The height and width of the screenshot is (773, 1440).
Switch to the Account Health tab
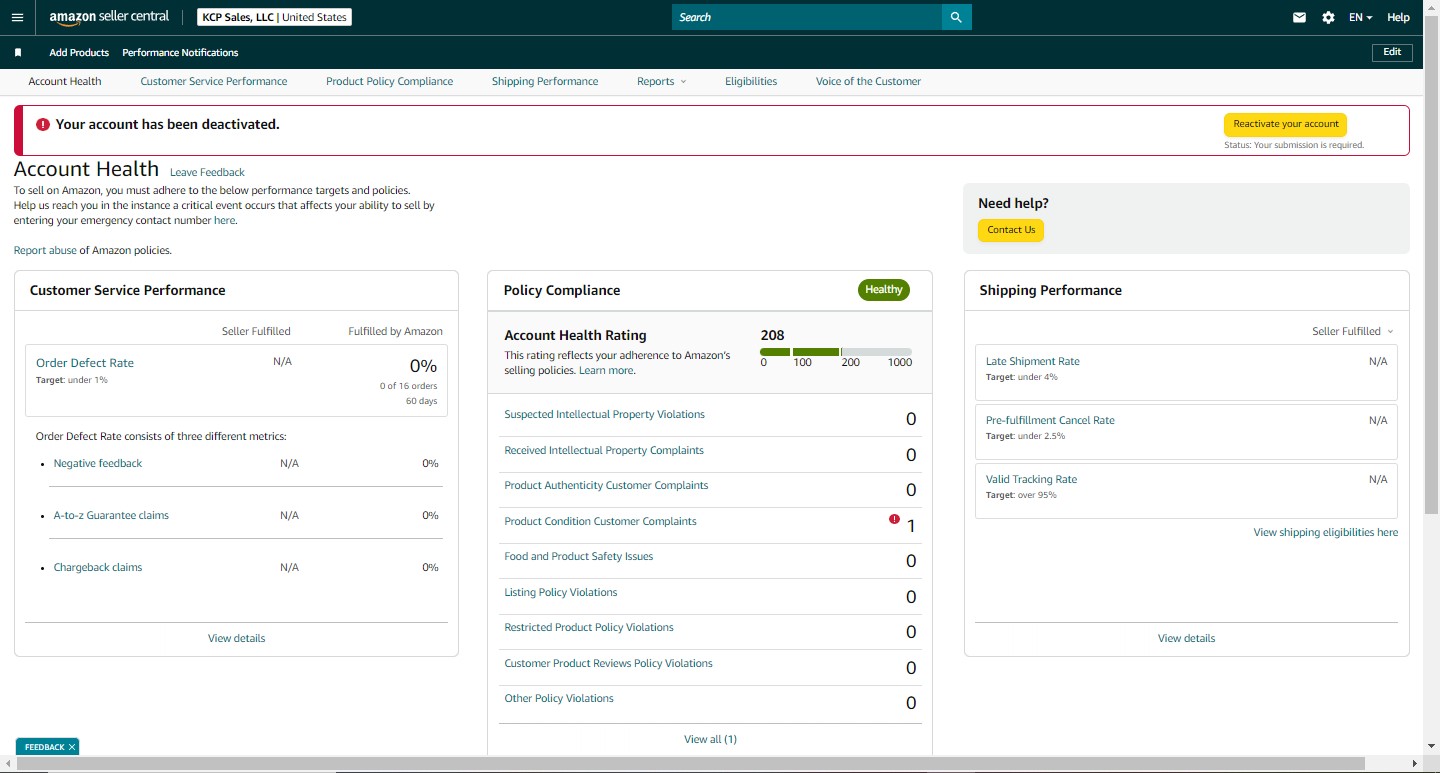click(65, 81)
